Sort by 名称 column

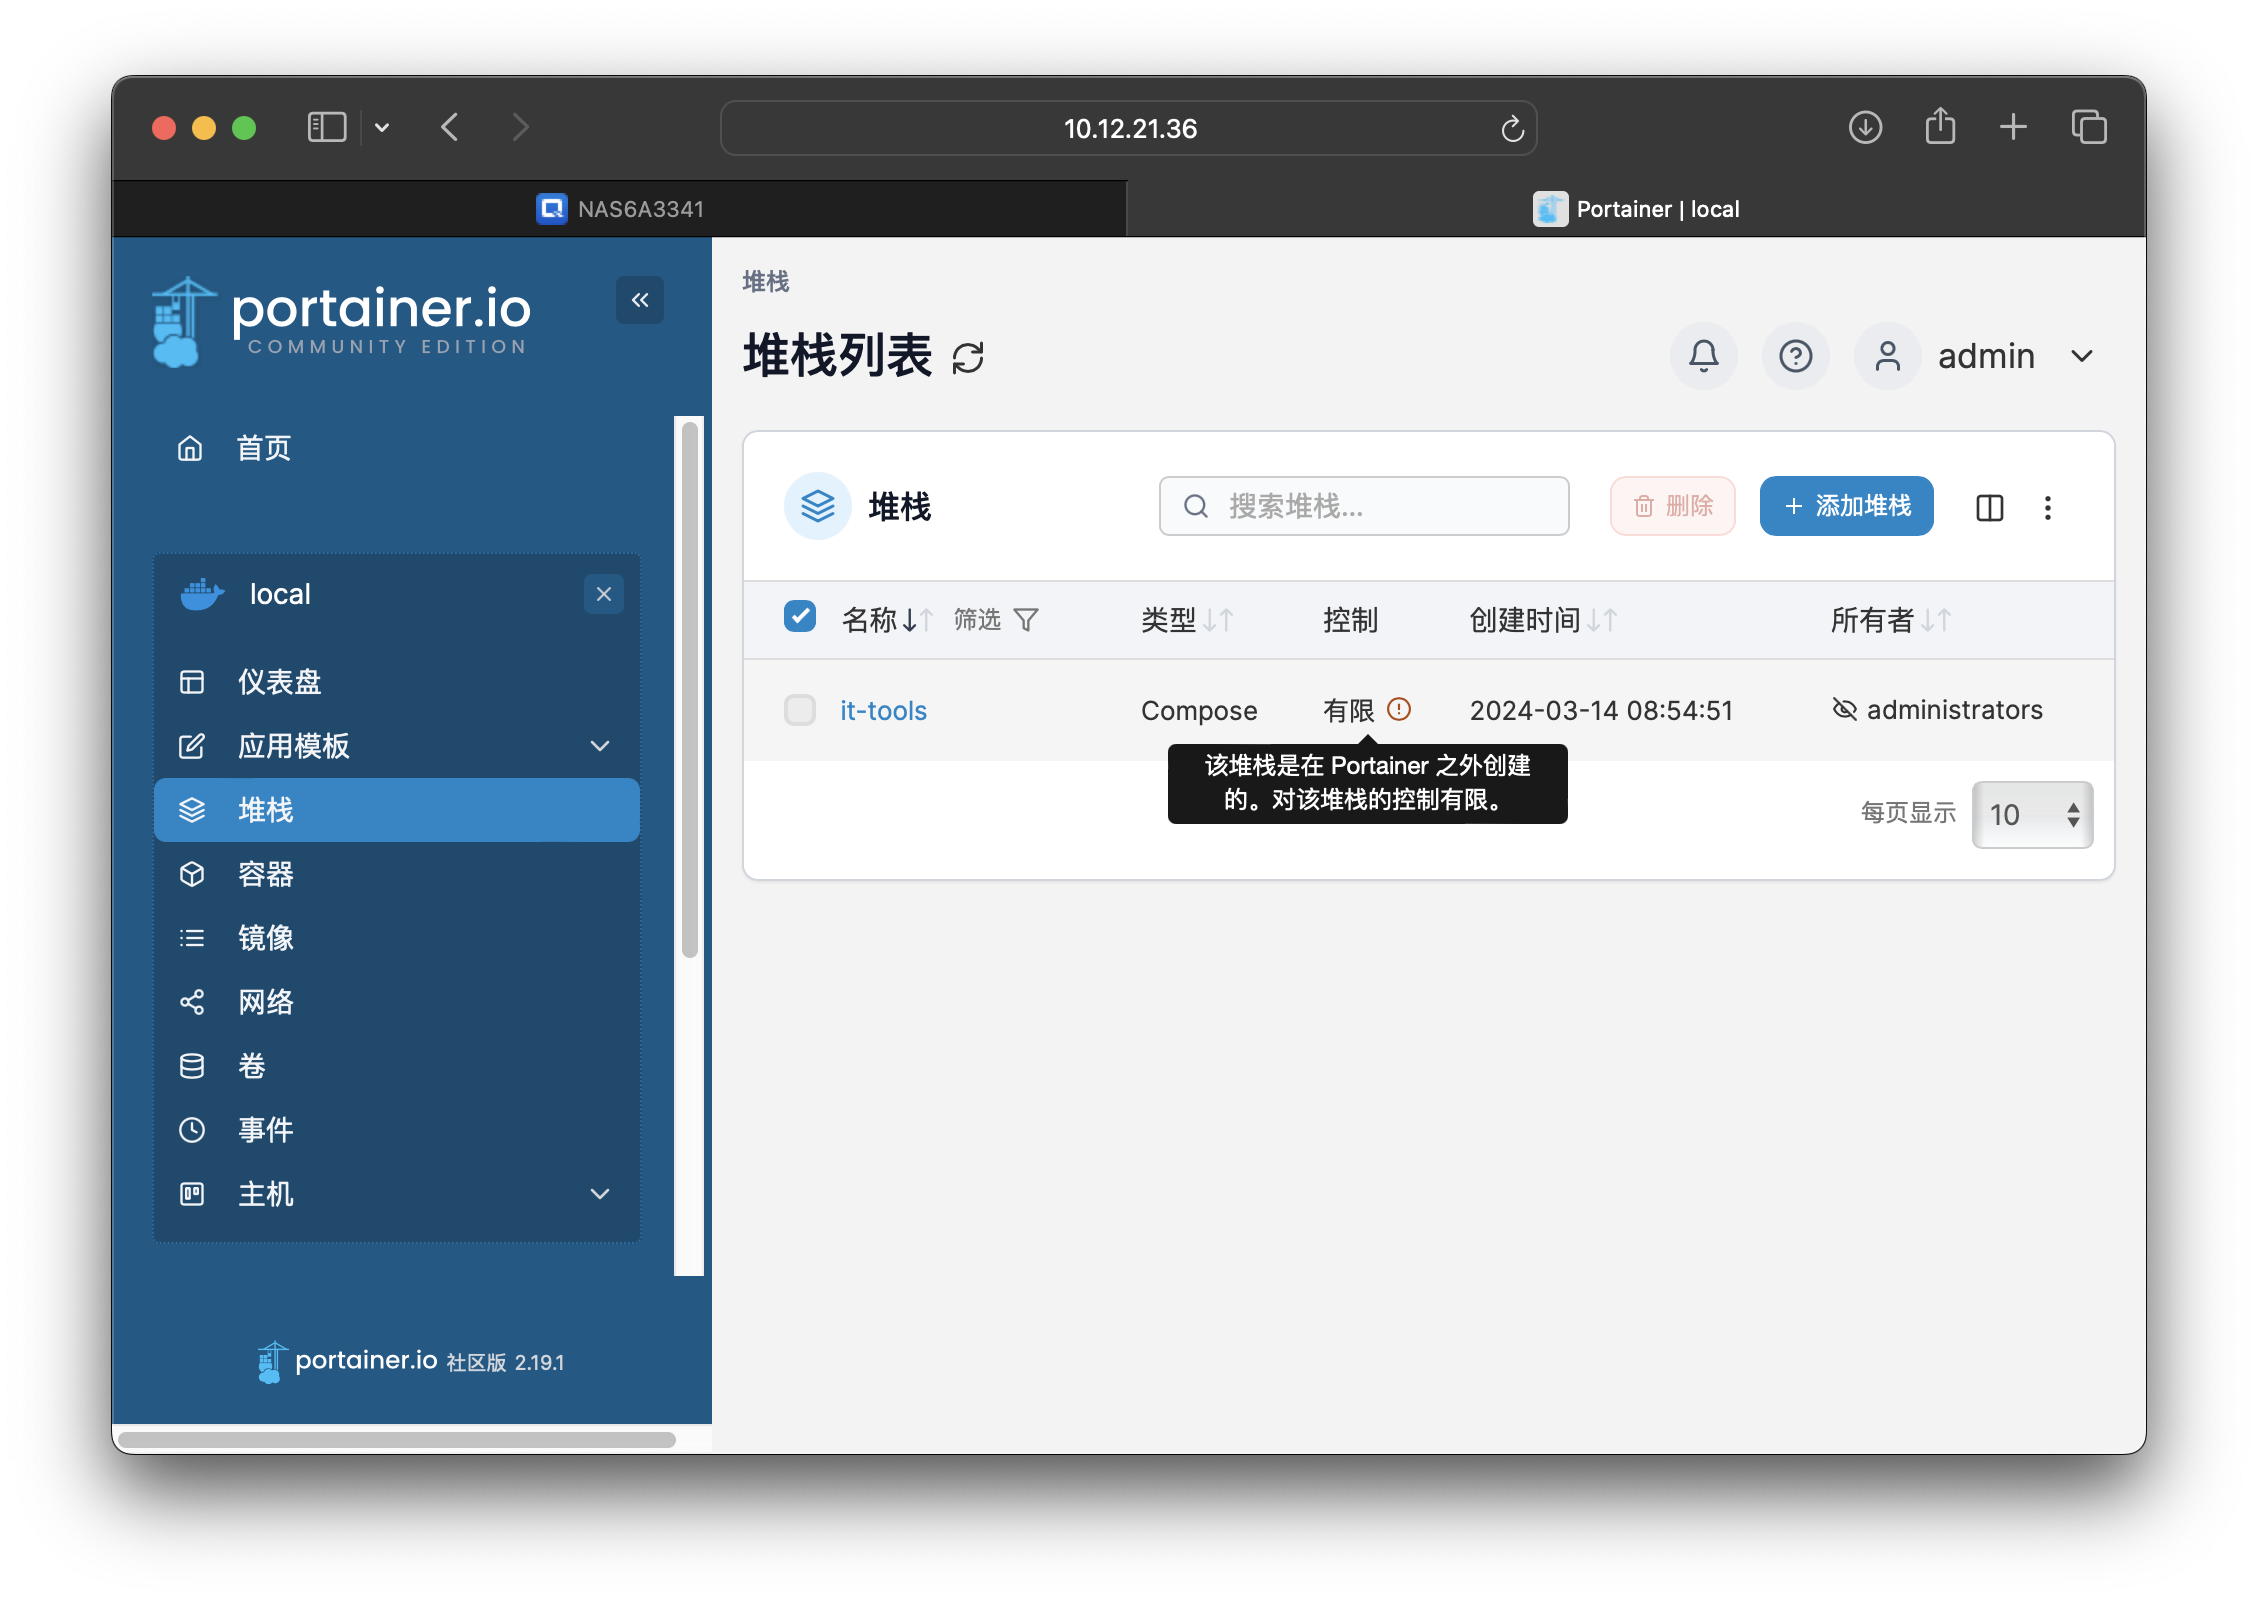888,620
